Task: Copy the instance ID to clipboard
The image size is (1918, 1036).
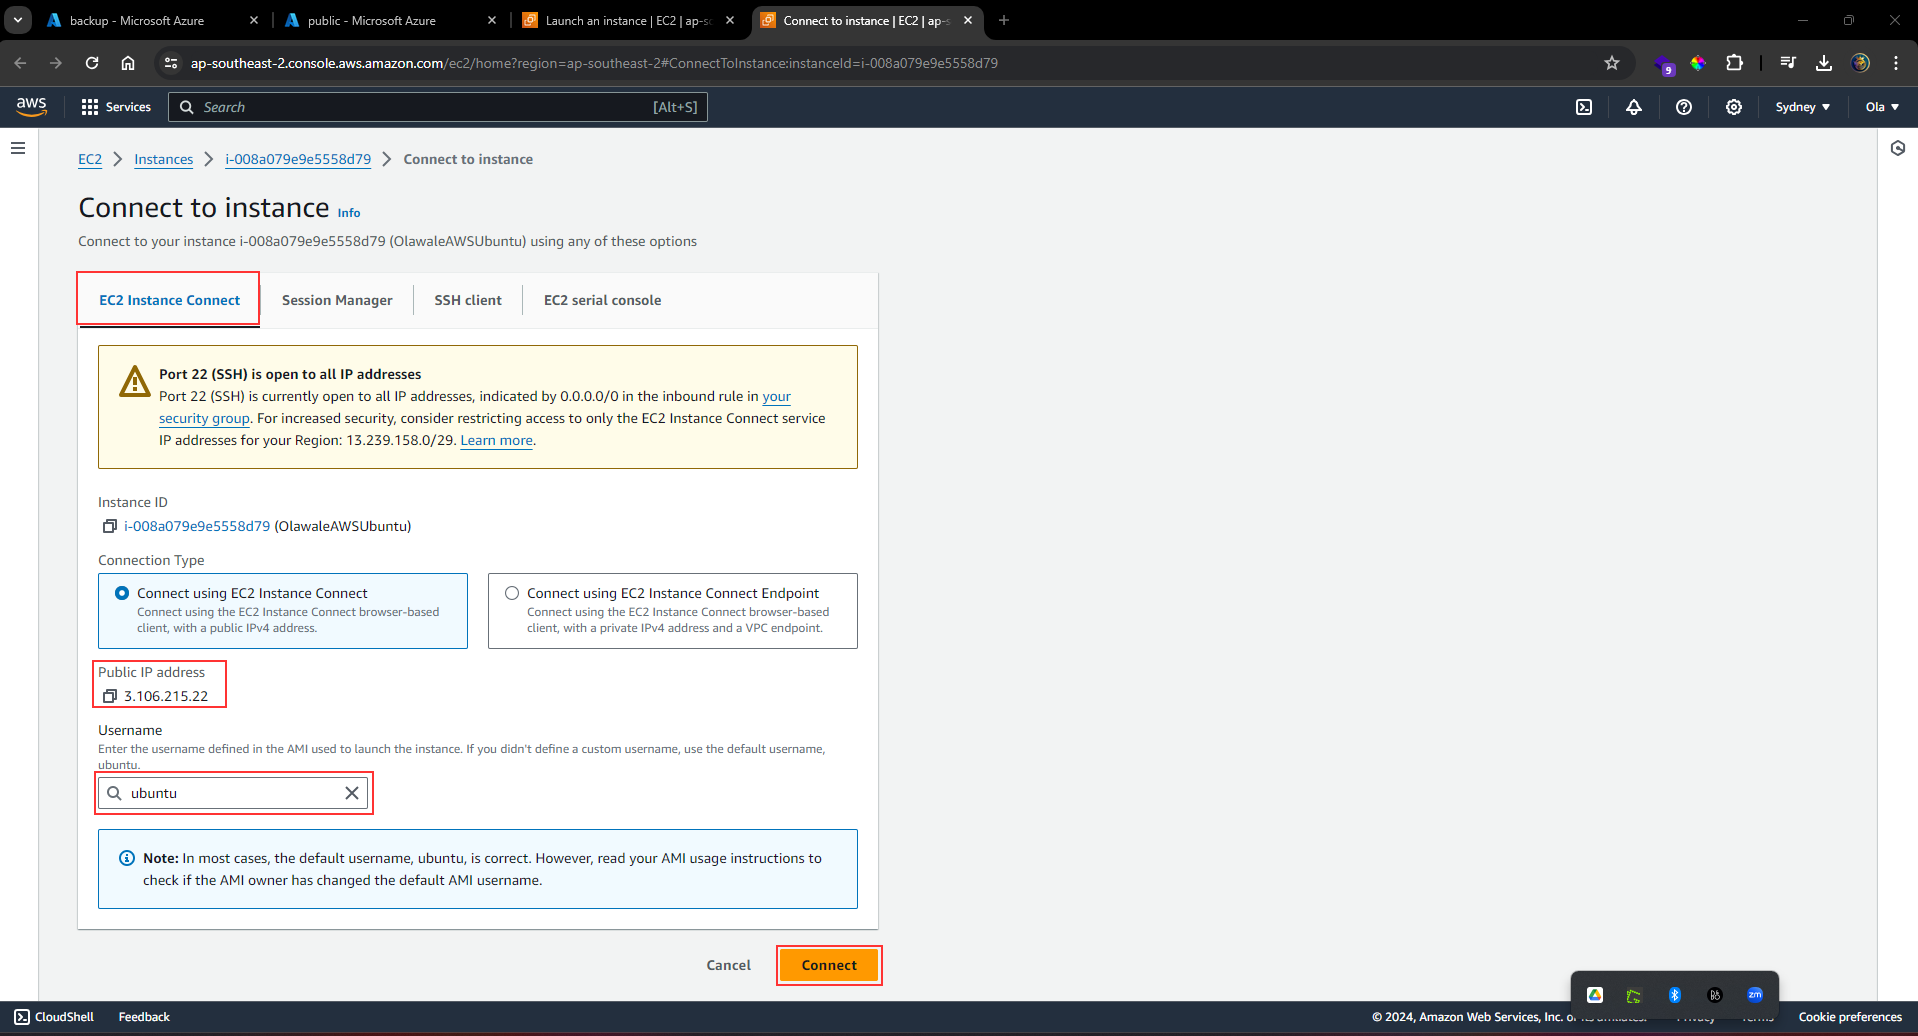Action: tap(110, 526)
